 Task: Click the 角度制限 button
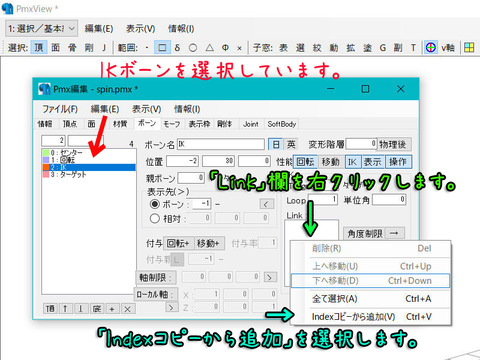365,233
